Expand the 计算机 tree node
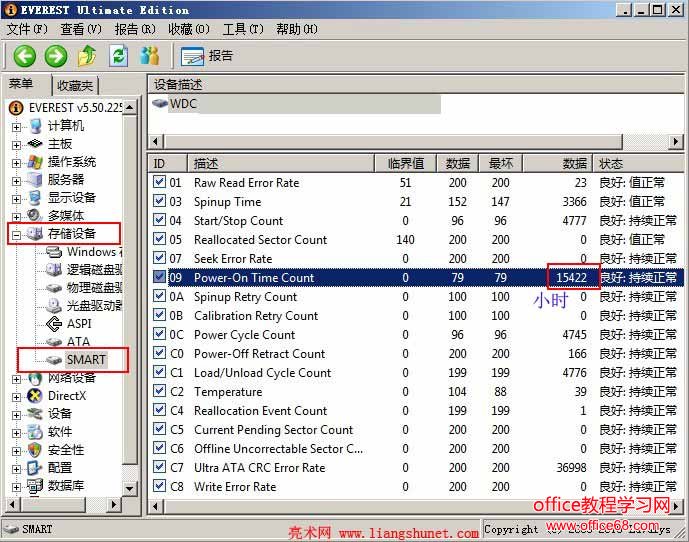This screenshot has height=542, width=689. 16,126
